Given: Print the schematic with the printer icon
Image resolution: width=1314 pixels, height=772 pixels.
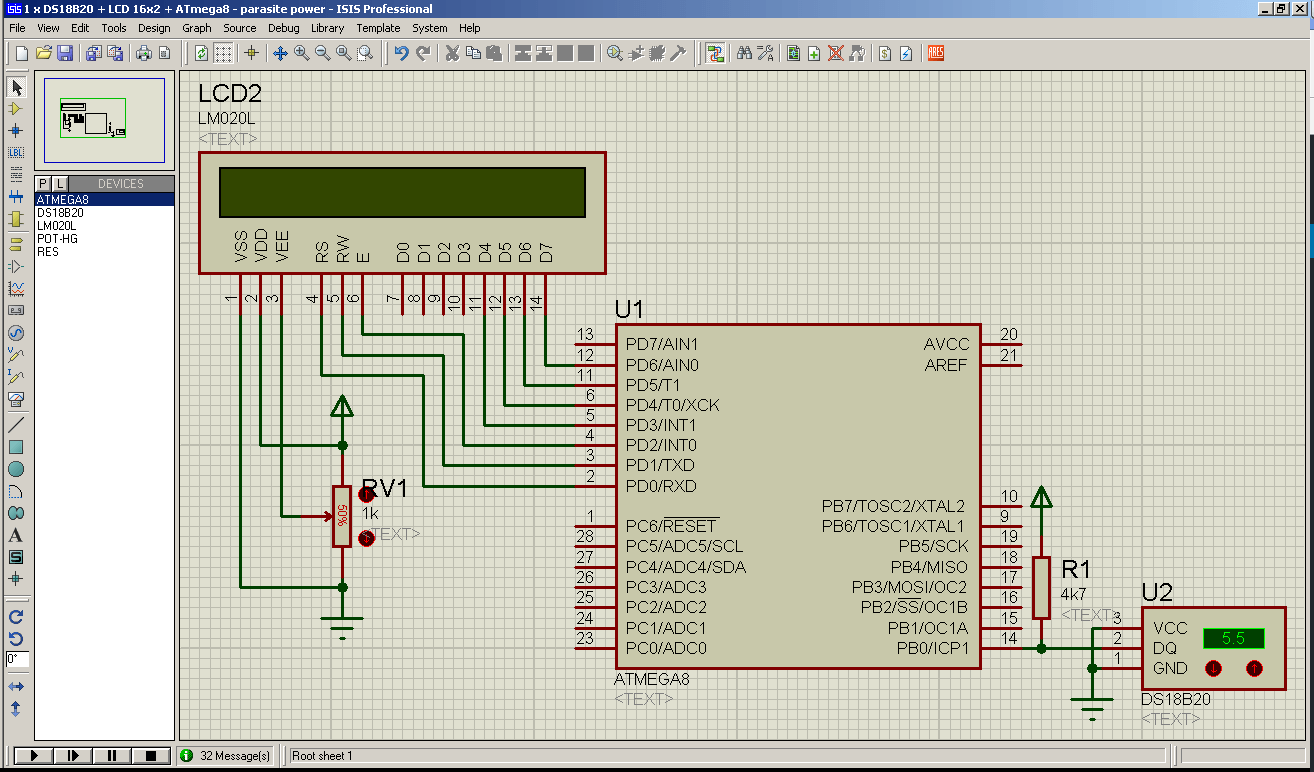Looking at the screenshot, I should 143,53.
